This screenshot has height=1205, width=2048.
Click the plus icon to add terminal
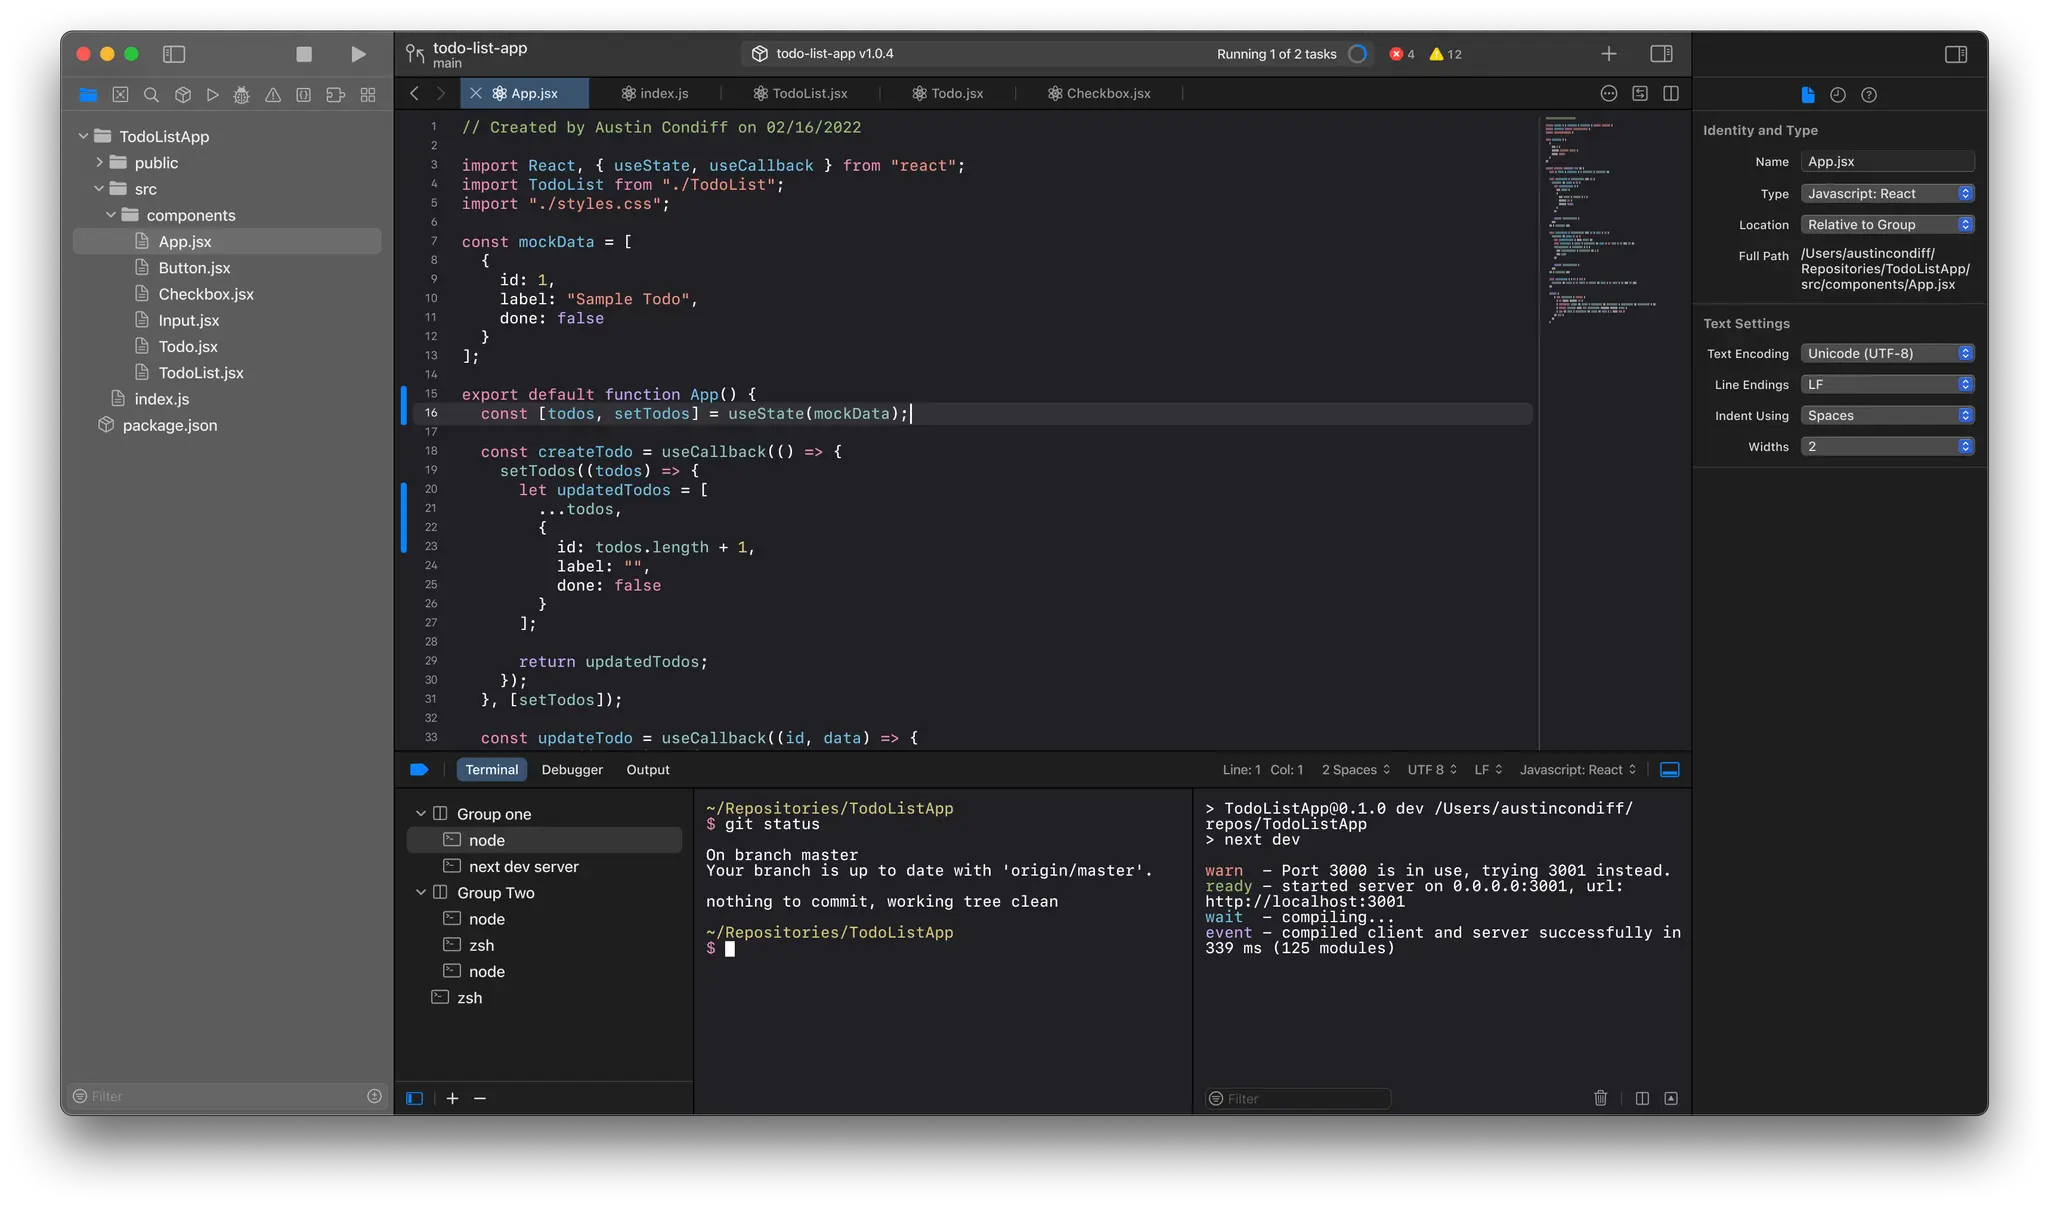click(x=452, y=1098)
